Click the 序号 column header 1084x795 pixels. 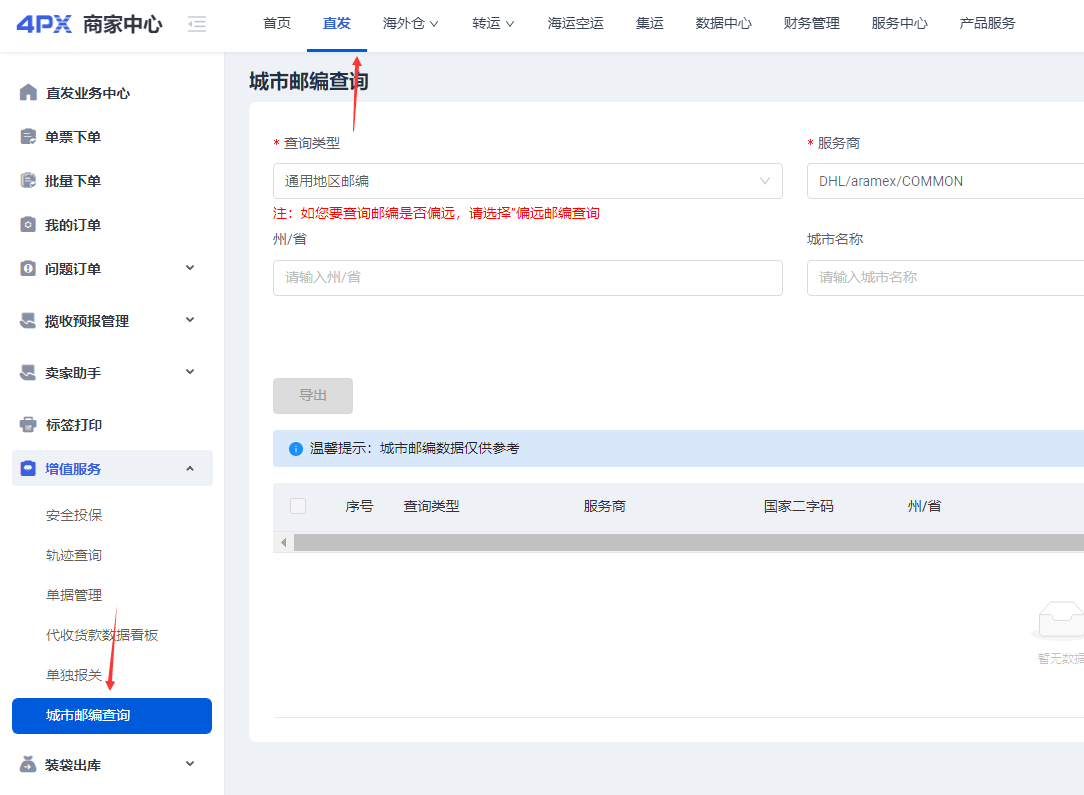pyautogui.click(x=359, y=506)
